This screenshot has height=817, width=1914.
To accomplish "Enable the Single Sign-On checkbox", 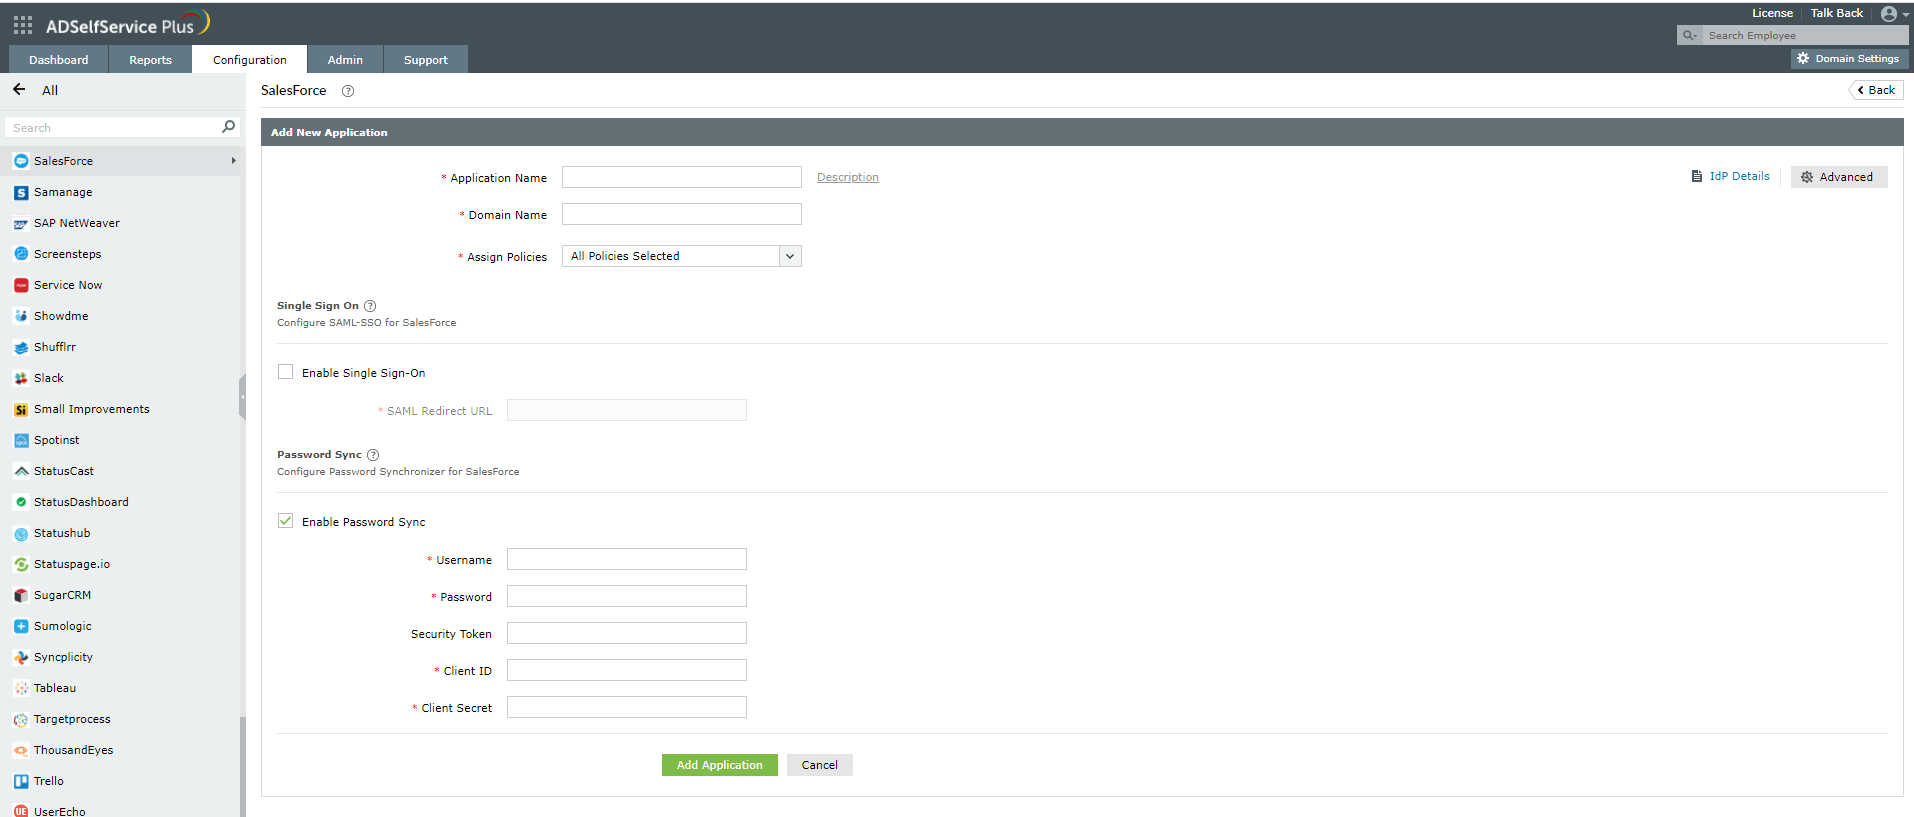I will 286,372.
